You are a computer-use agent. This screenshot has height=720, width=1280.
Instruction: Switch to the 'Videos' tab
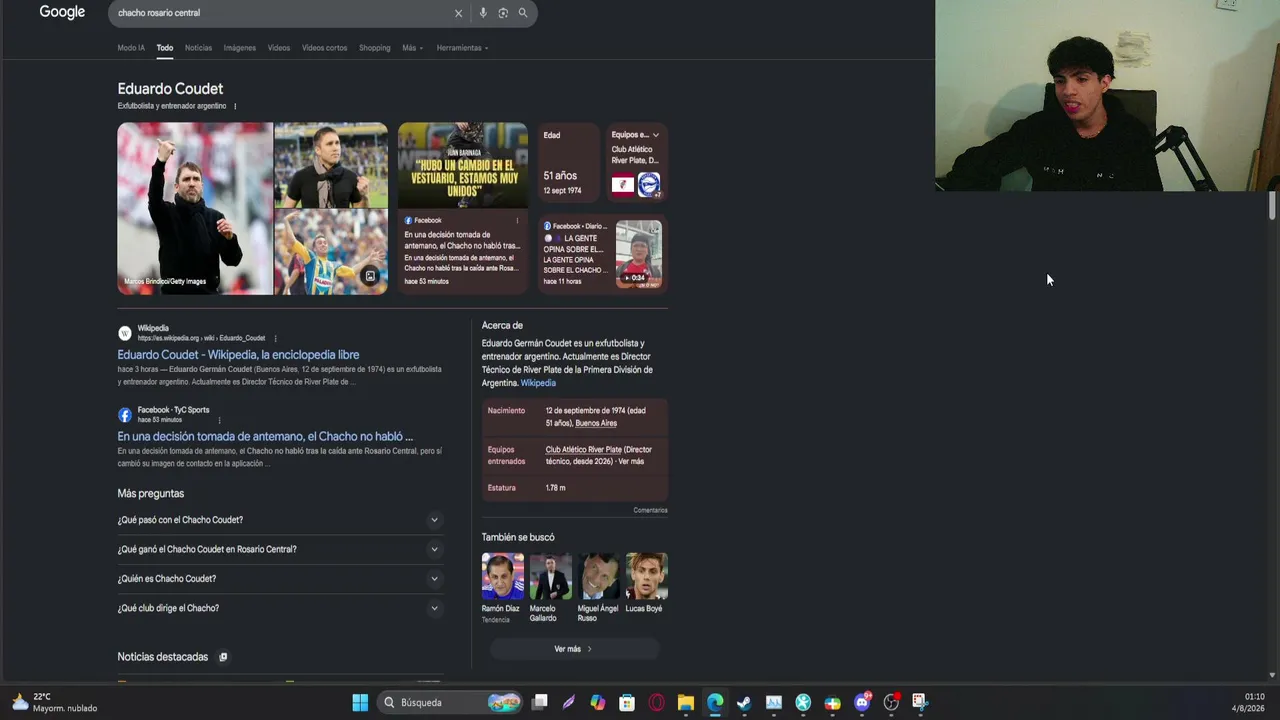click(279, 48)
